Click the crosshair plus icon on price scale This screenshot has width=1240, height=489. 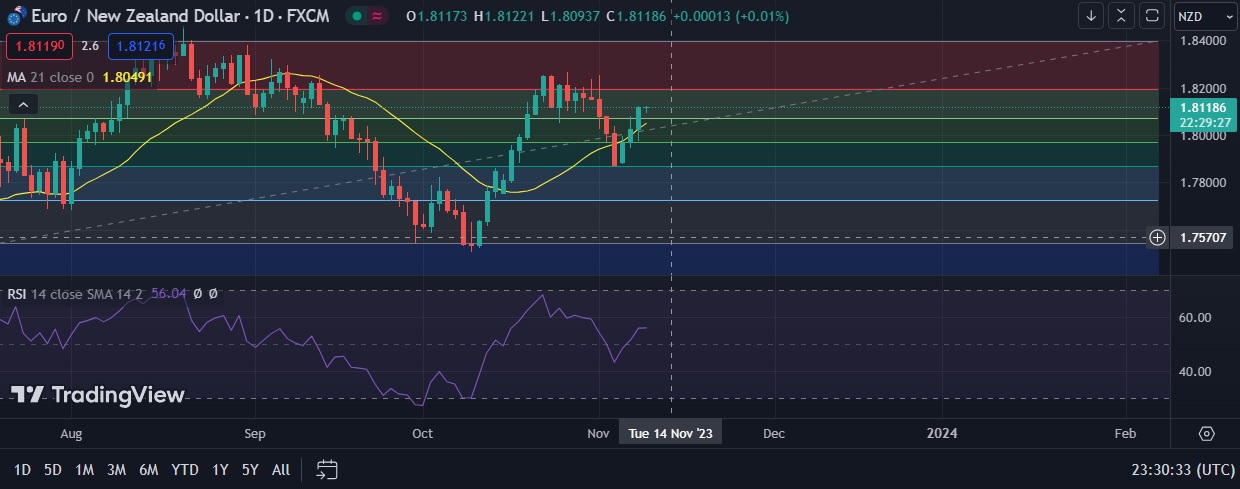pos(1157,237)
